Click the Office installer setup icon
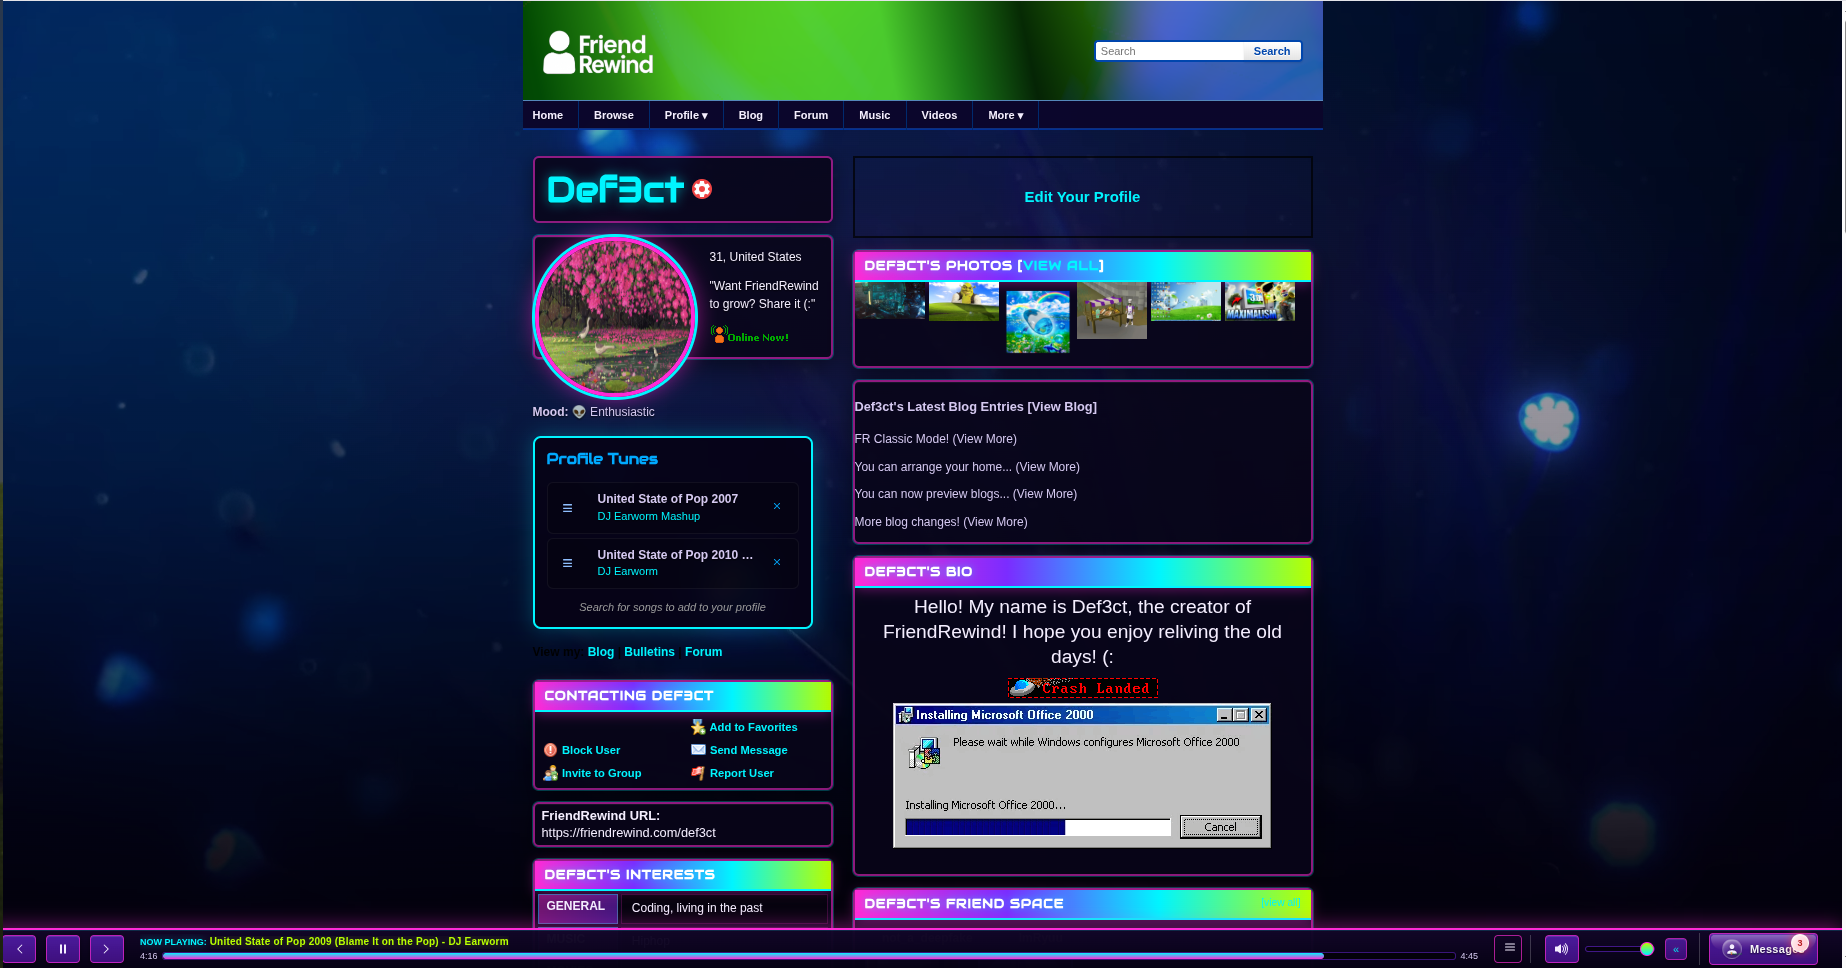The height and width of the screenshot is (968, 1846). click(924, 753)
